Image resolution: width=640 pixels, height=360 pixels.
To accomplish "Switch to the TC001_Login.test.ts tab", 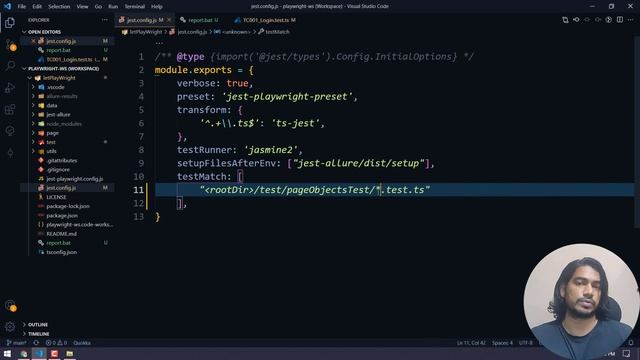I will pos(265,20).
